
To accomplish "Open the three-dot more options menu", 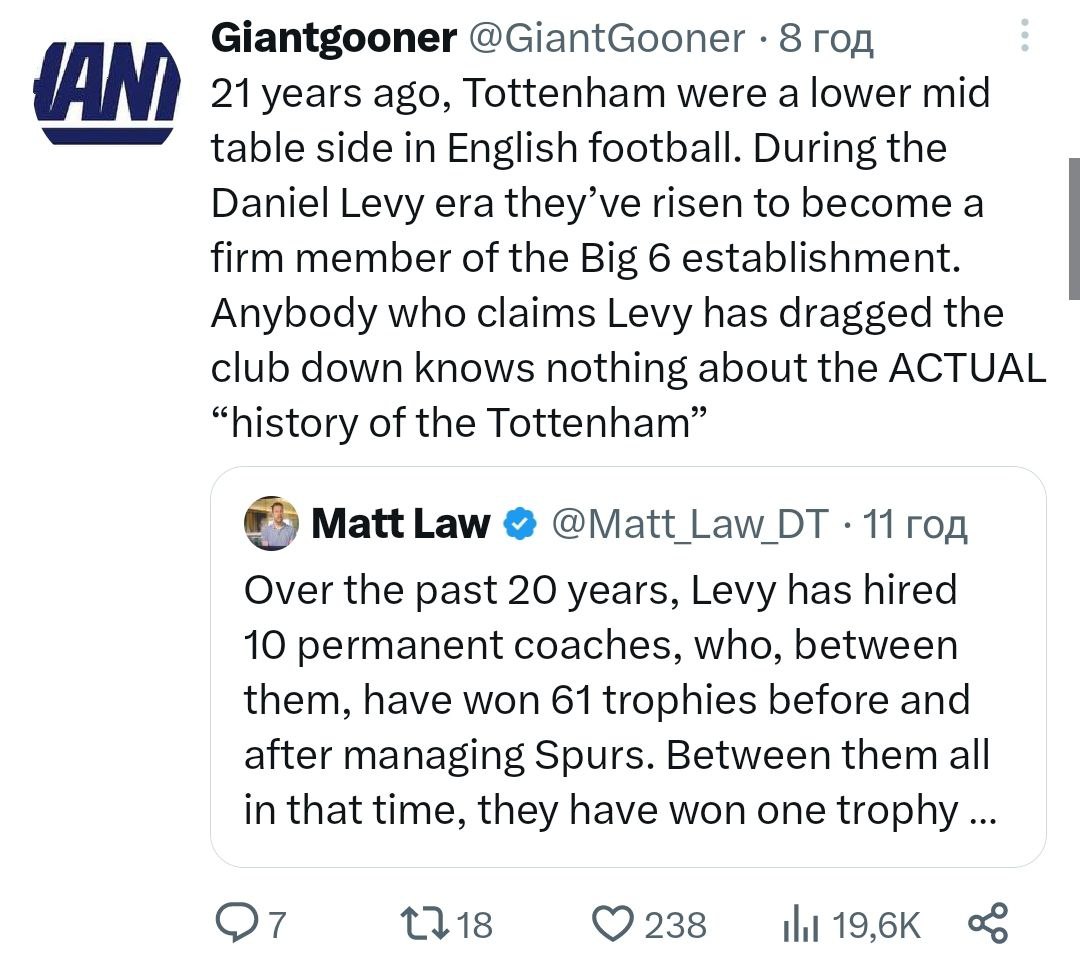I will tap(1023, 38).
